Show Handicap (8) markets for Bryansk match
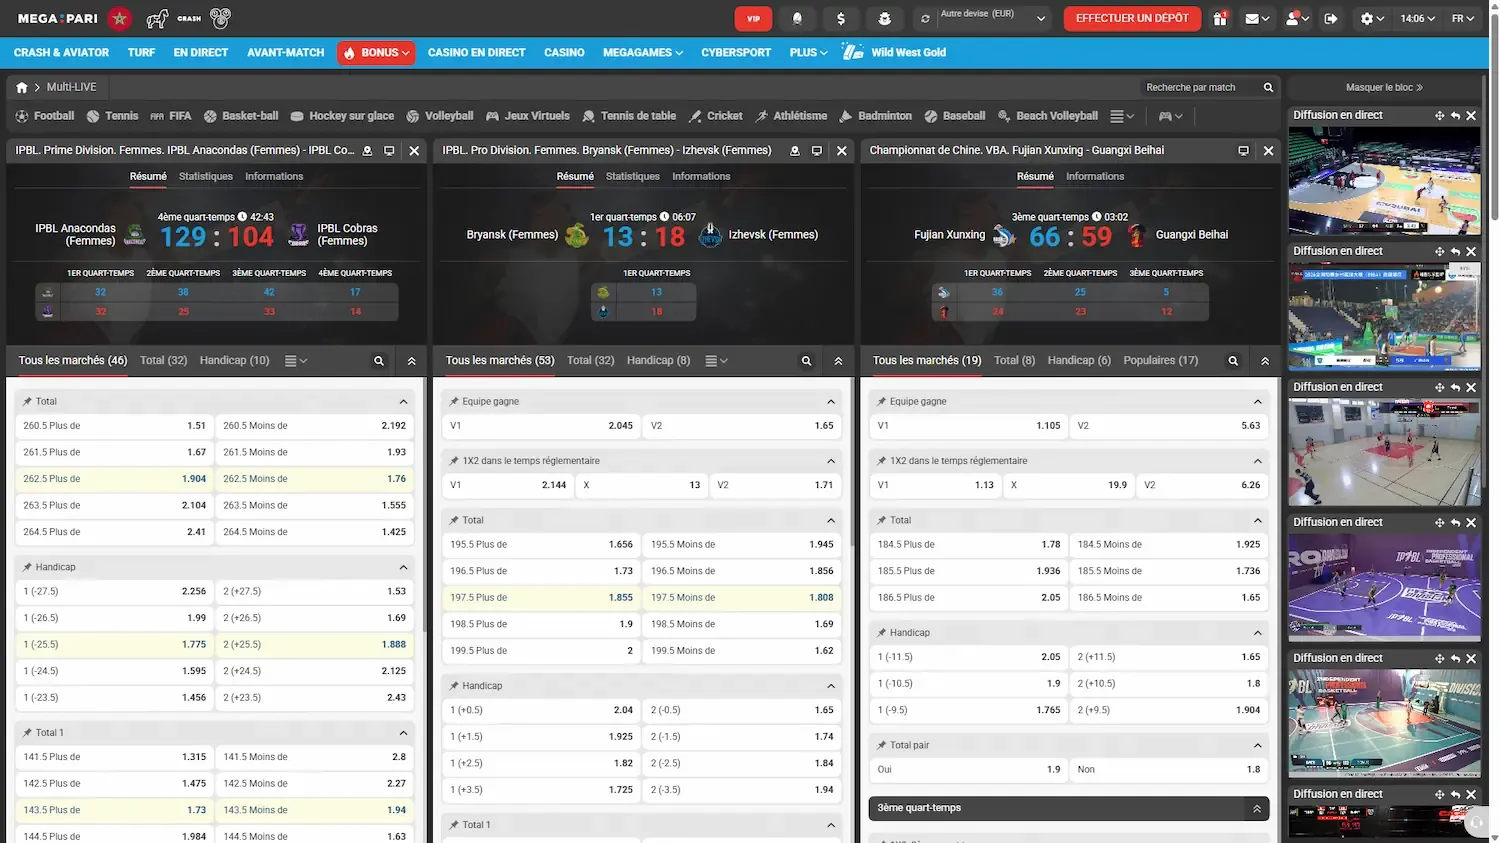The height and width of the screenshot is (843, 1500). click(658, 360)
